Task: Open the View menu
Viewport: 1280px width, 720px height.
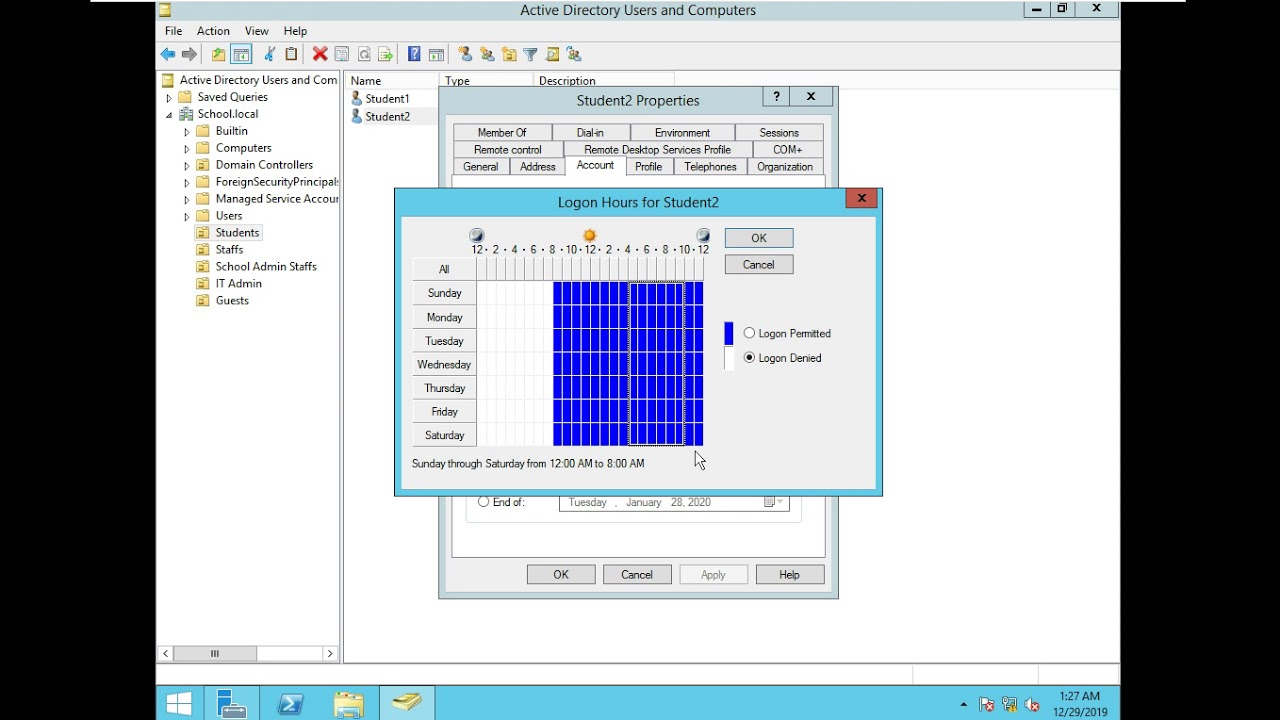Action: pyautogui.click(x=257, y=31)
